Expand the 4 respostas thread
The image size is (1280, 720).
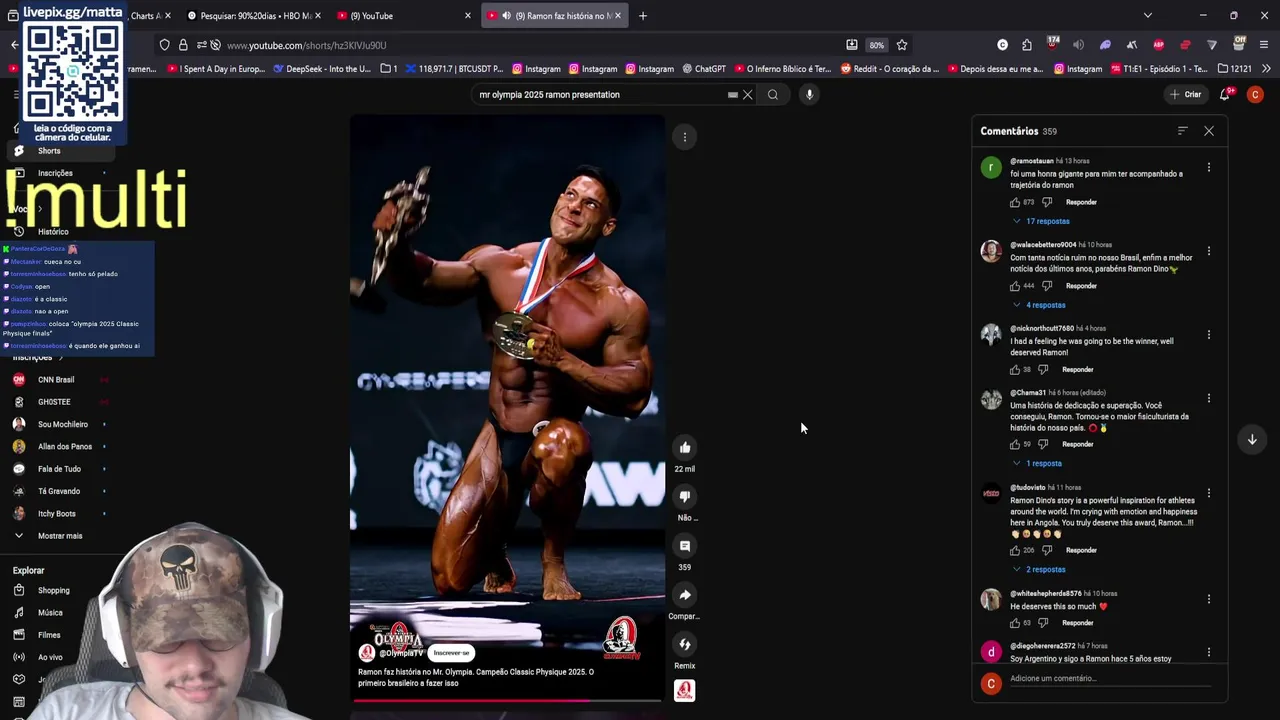(1039, 305)
